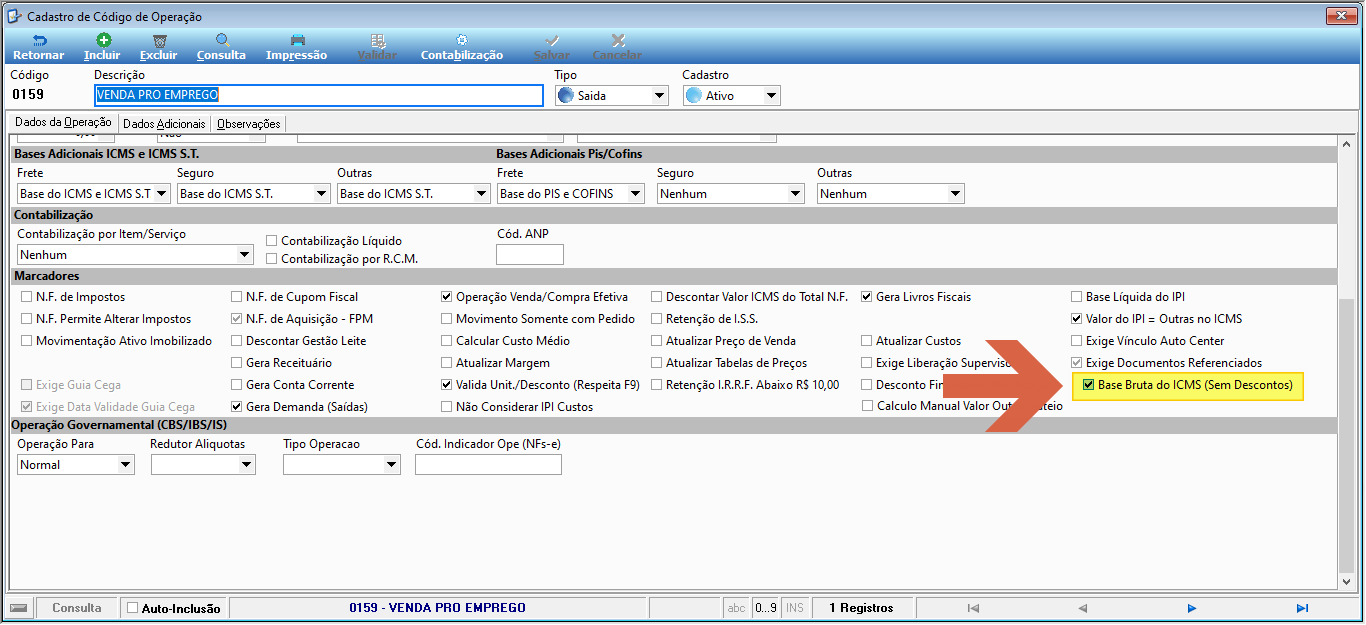
Task: Open the Consulta magnifier tool
Action: point(222,41)
